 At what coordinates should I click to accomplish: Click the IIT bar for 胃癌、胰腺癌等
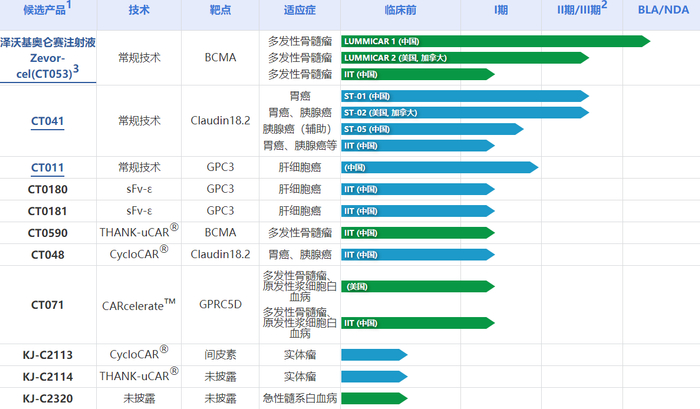418,146
